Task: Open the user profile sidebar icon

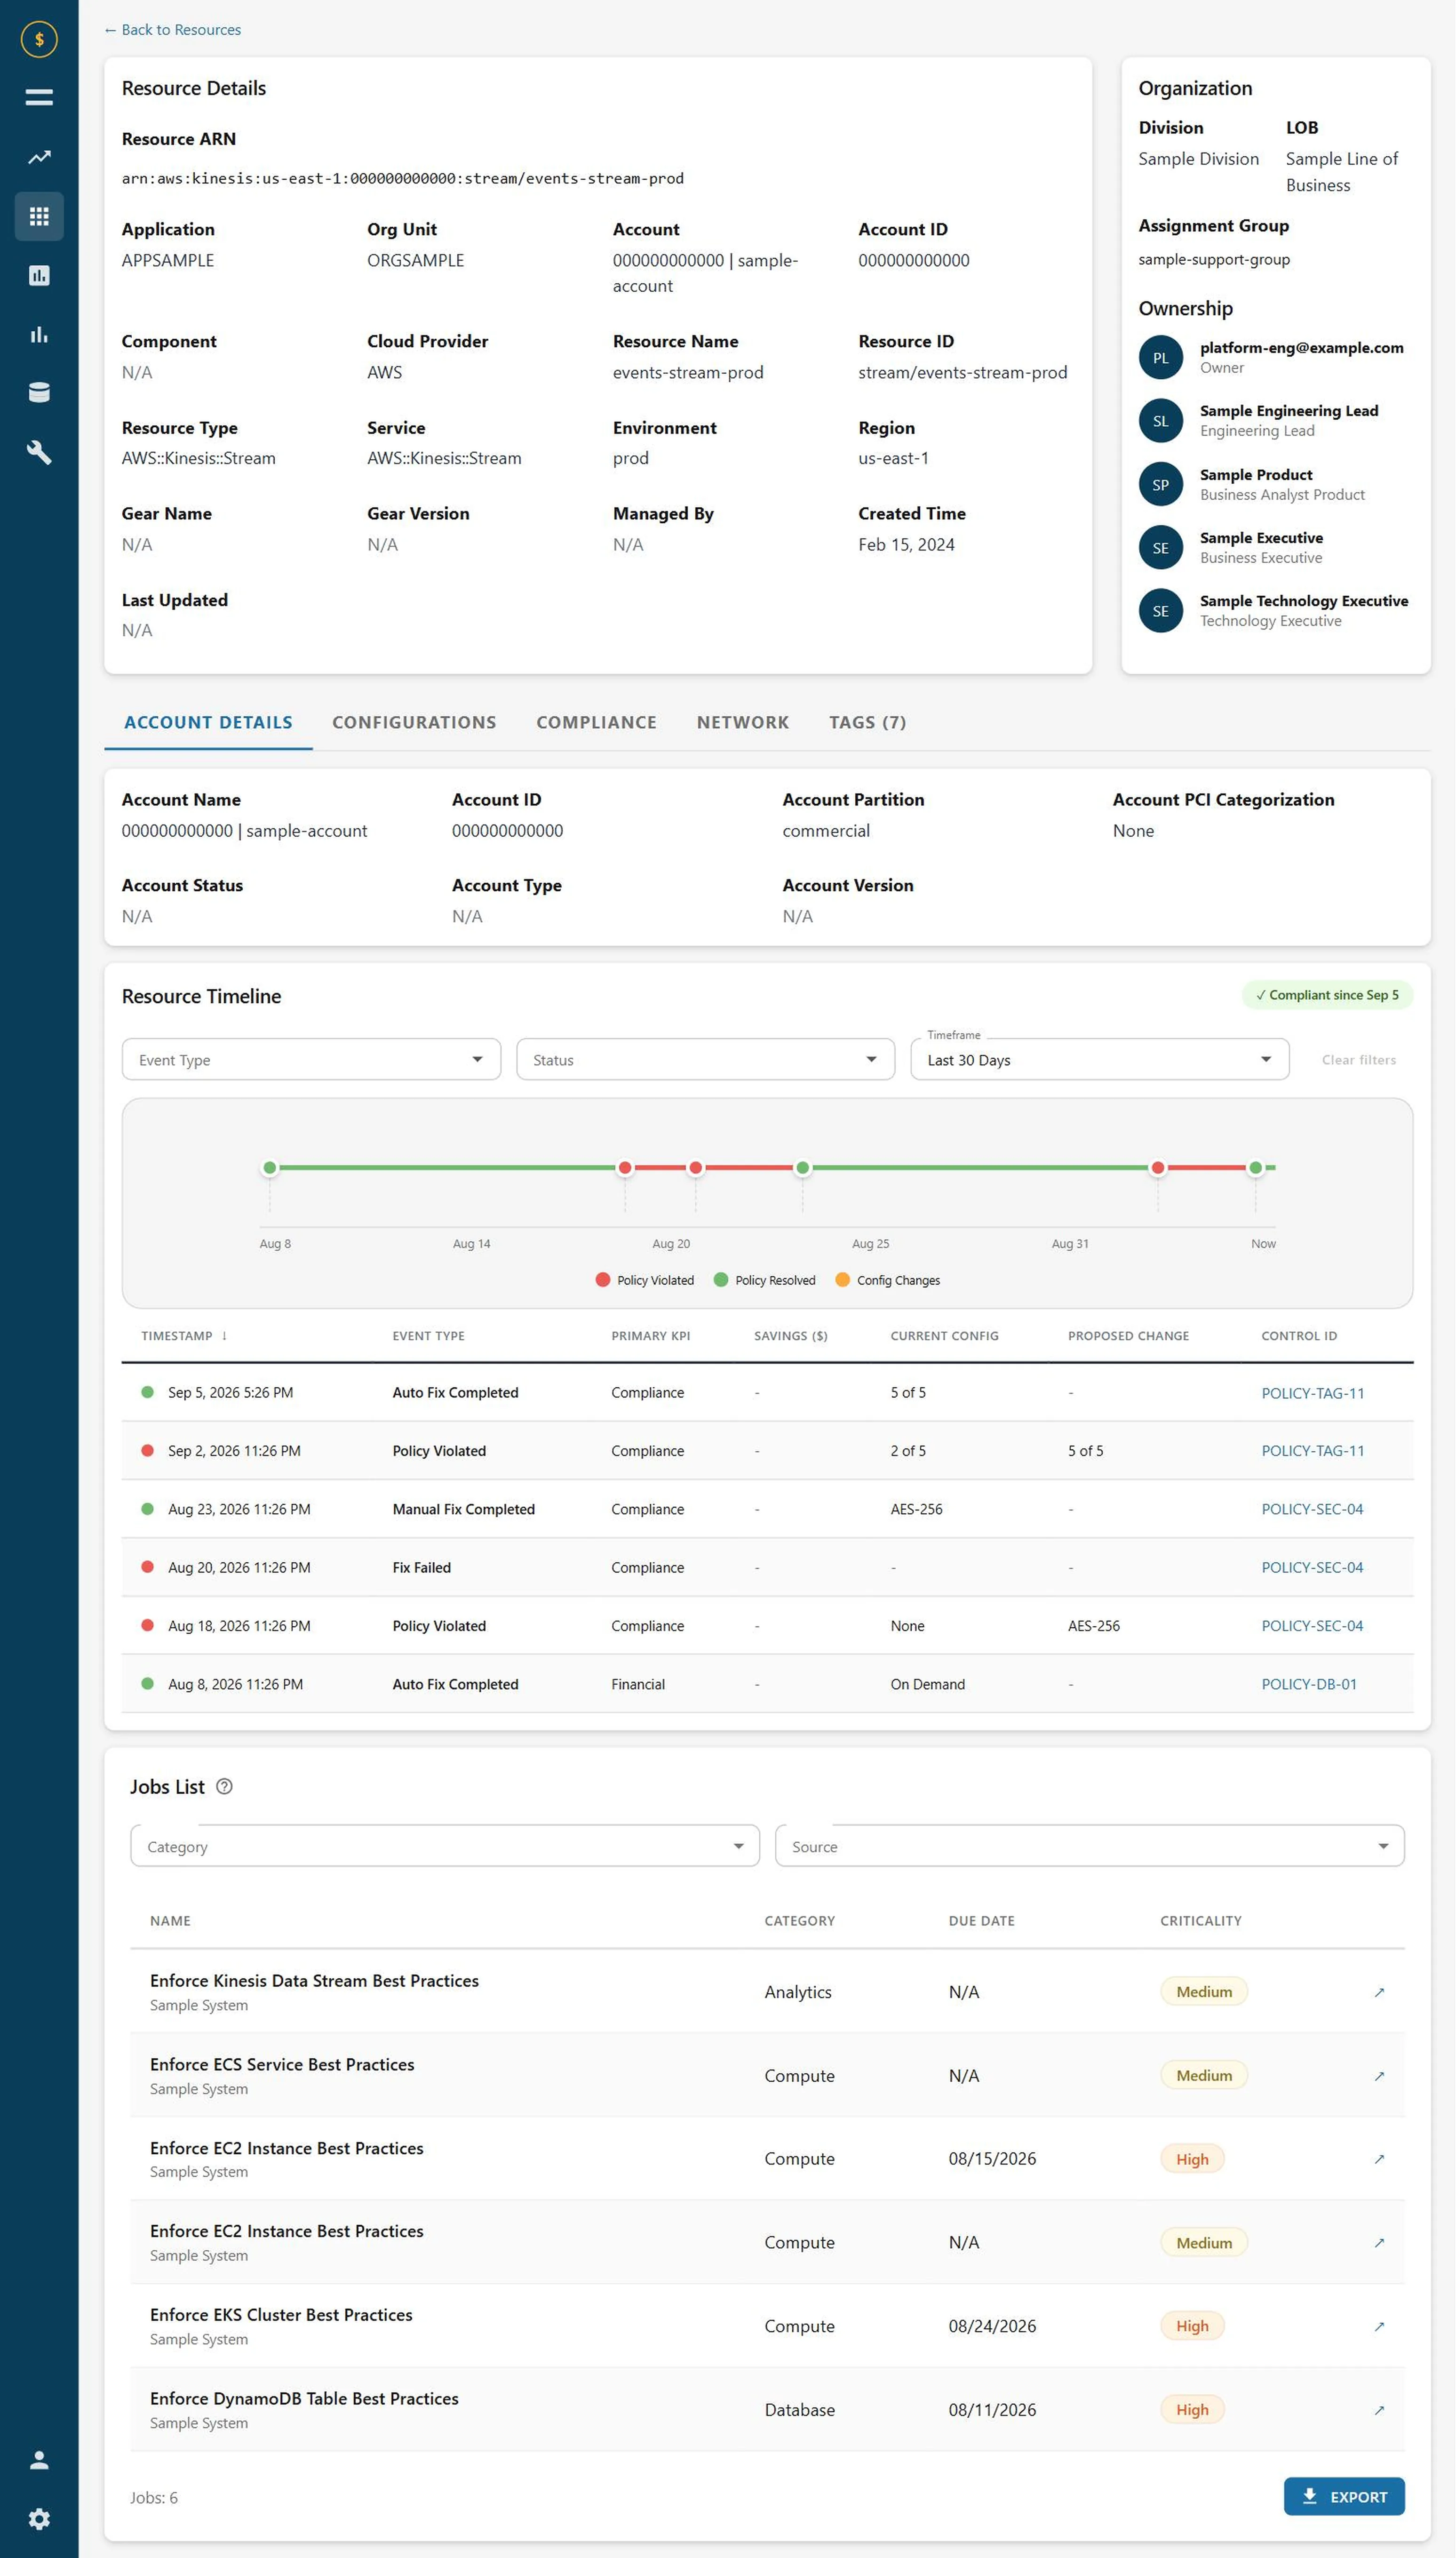Action: coord(39,2459)
